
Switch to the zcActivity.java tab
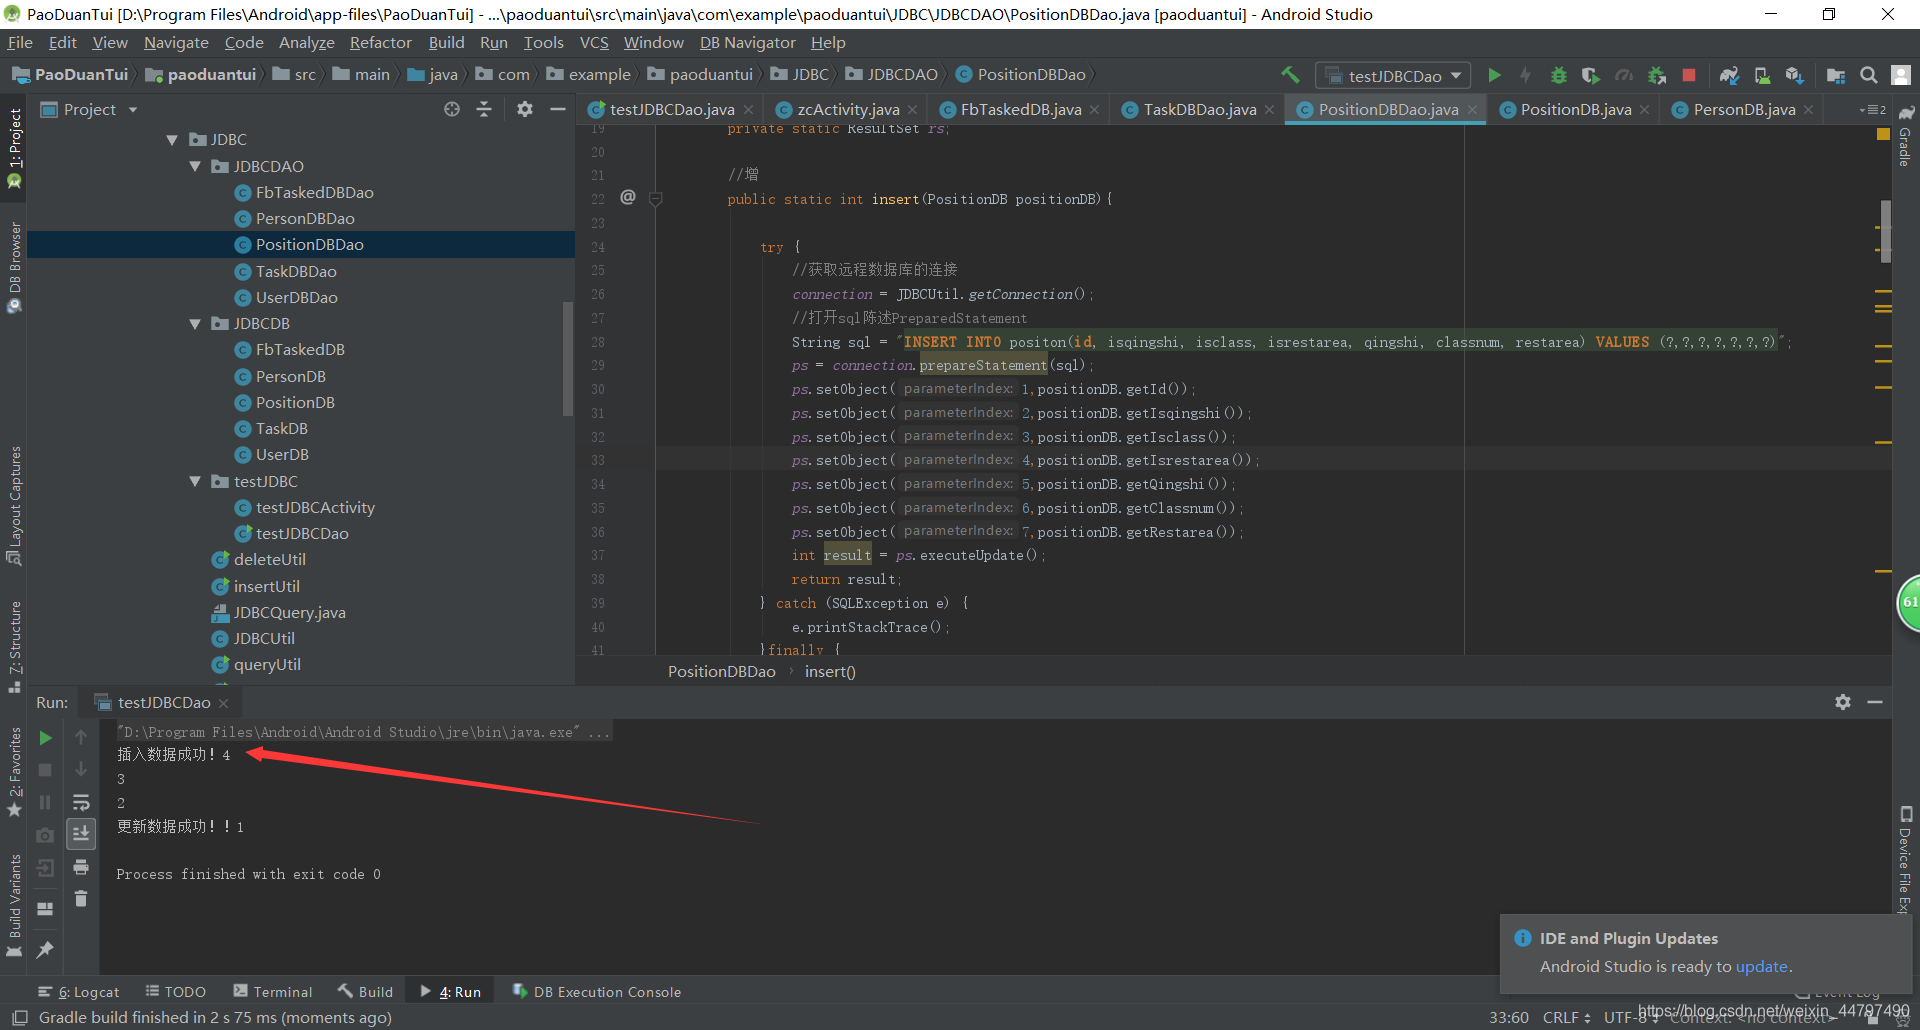(x=848, y=110)
